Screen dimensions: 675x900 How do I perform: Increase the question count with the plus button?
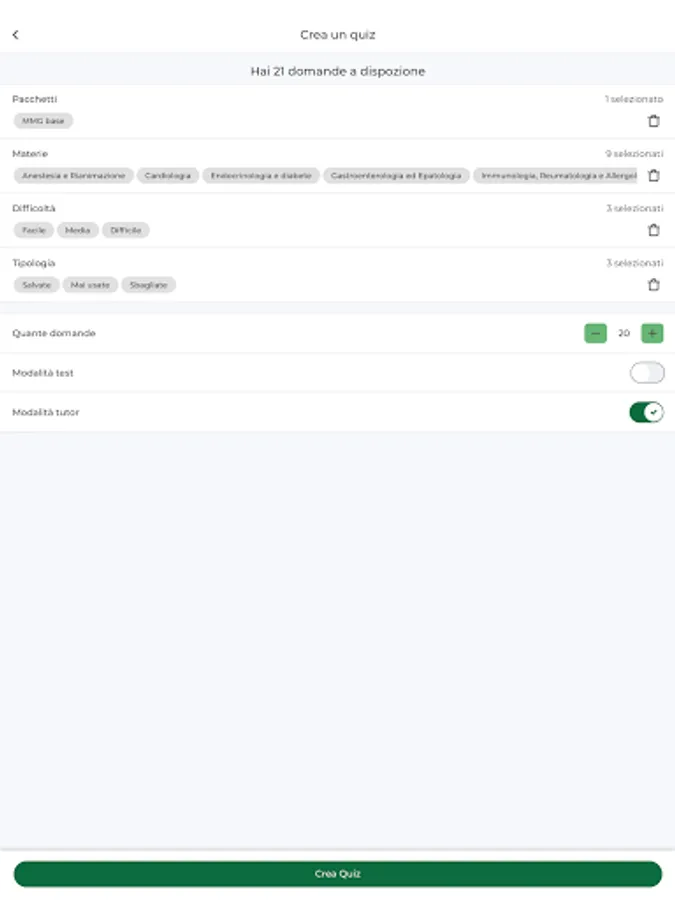coord(652,333)
